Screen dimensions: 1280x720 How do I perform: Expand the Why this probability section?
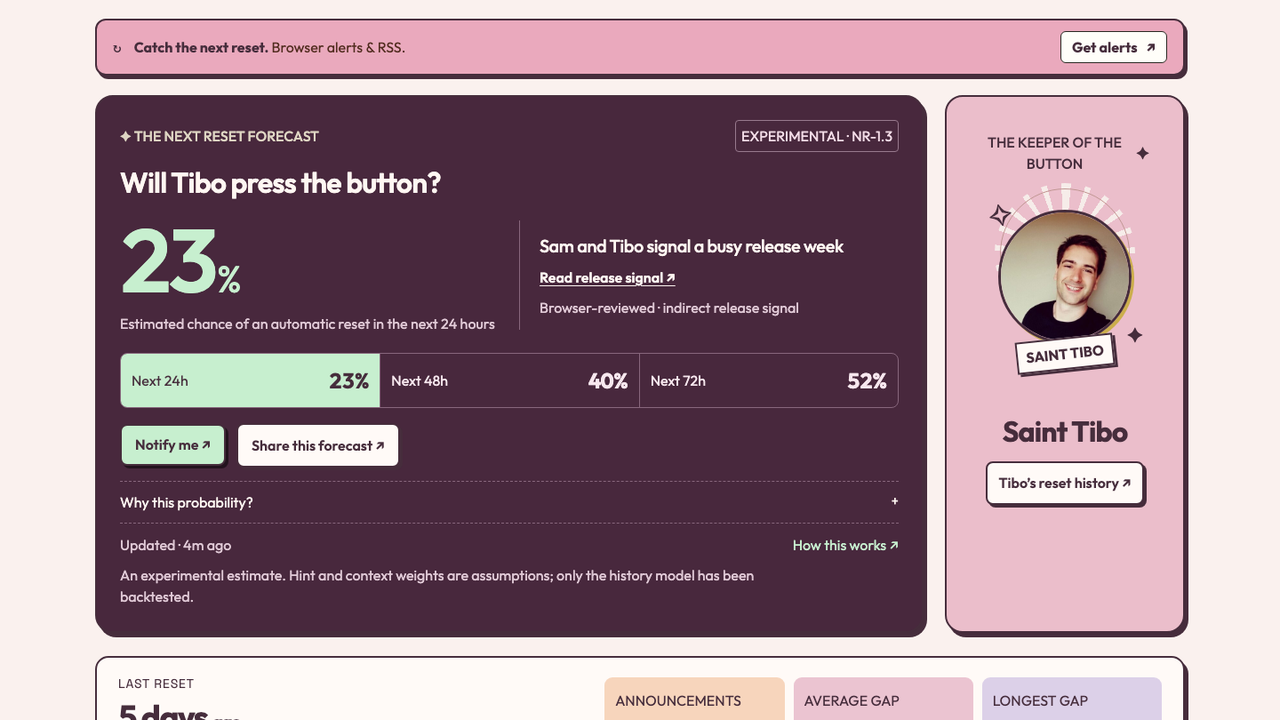pos(509,502)
